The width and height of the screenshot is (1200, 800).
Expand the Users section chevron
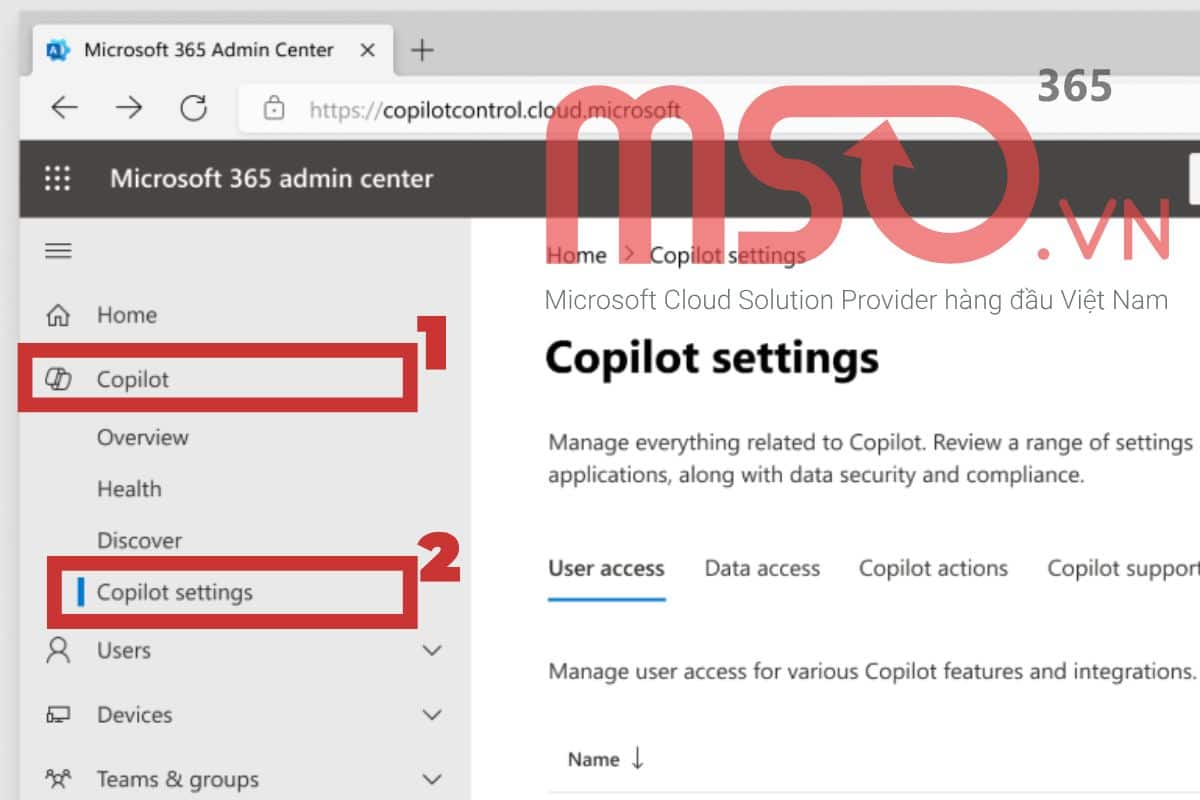point(432,651)
